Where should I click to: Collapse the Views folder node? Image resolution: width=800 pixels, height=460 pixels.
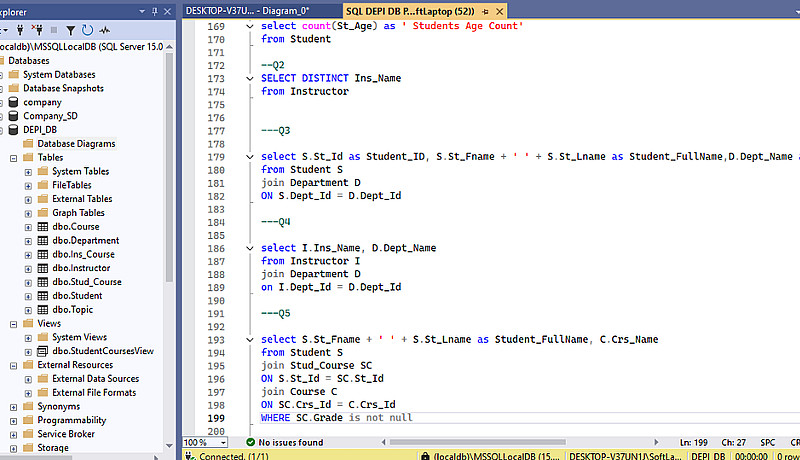click(x=14, y=324)
